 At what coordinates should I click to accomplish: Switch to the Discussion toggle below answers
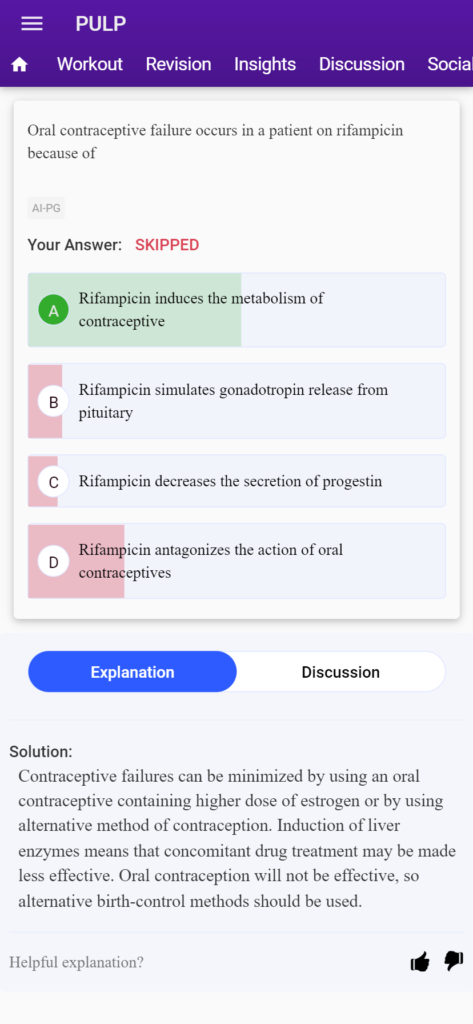point(340,672)
